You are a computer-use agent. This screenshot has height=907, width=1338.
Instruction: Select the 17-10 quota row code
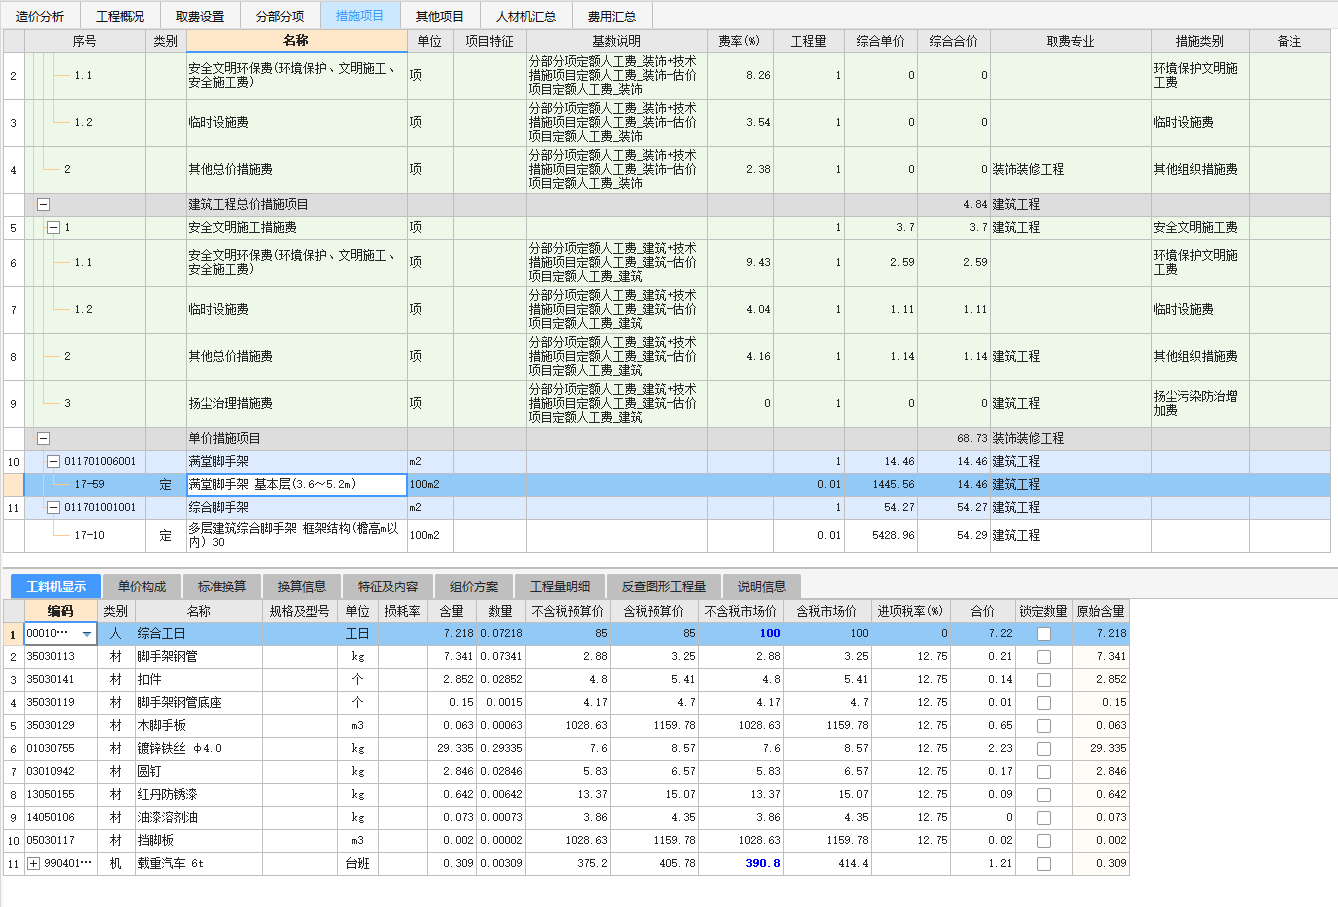tap(89, 535)
